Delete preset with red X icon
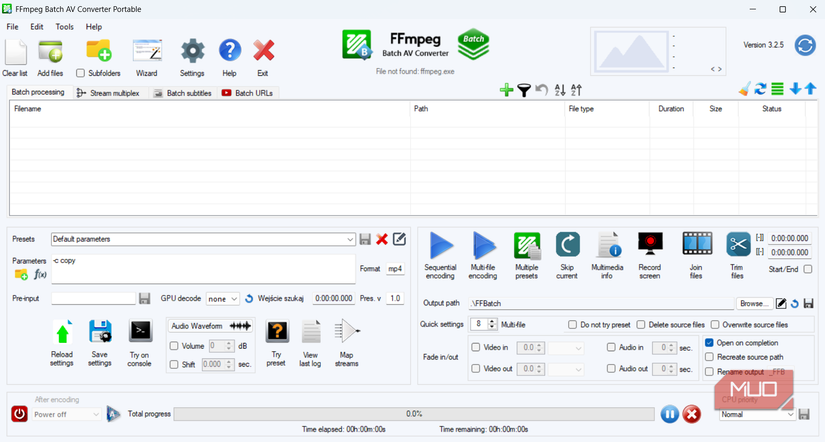 (382, 239)
